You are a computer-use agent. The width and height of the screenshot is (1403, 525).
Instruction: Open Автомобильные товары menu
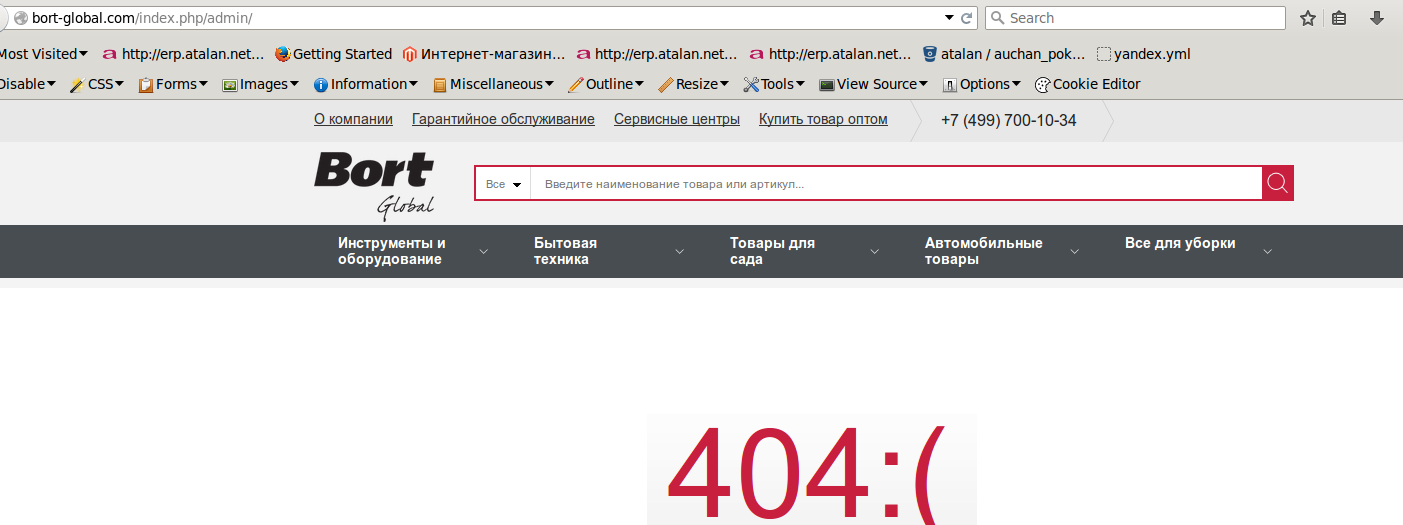[x=984, y=251]
